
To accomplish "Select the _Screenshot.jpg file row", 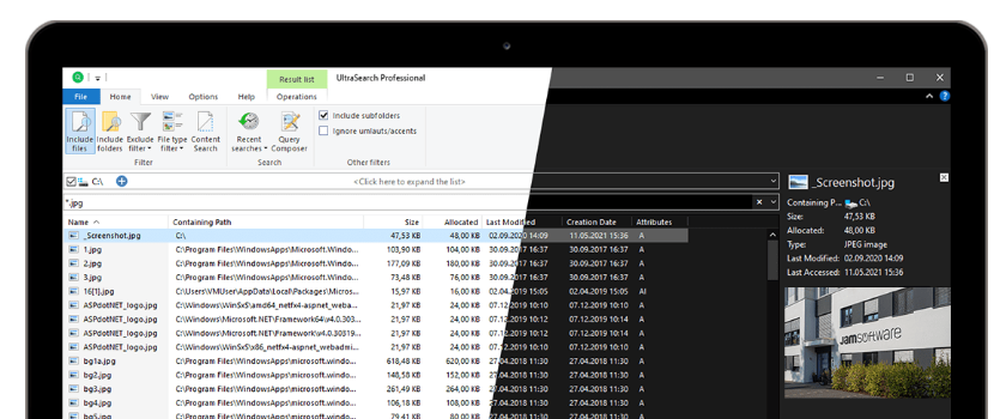I will (376, 235).
